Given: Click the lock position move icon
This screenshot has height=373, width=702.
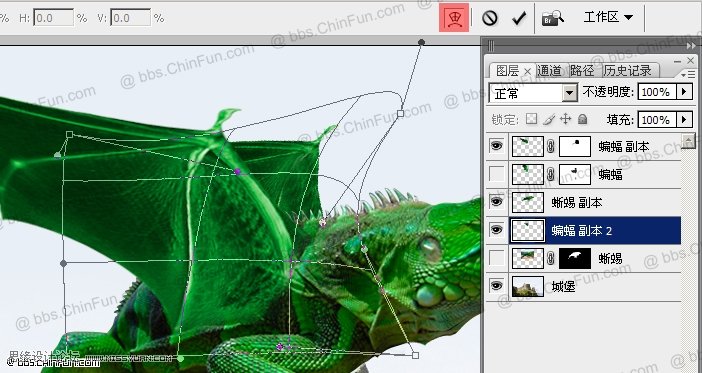Looking at the screenshot, I should click(565, 119).
